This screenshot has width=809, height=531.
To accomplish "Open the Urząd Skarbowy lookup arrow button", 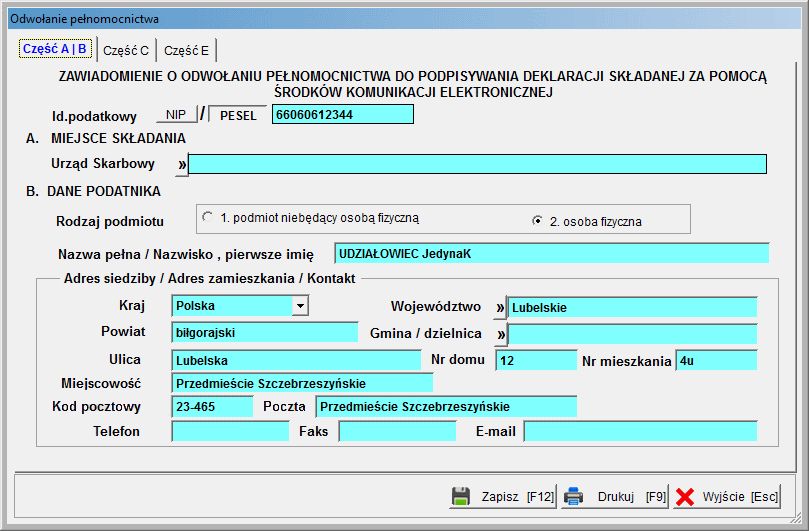I will (x=182, y=165).
